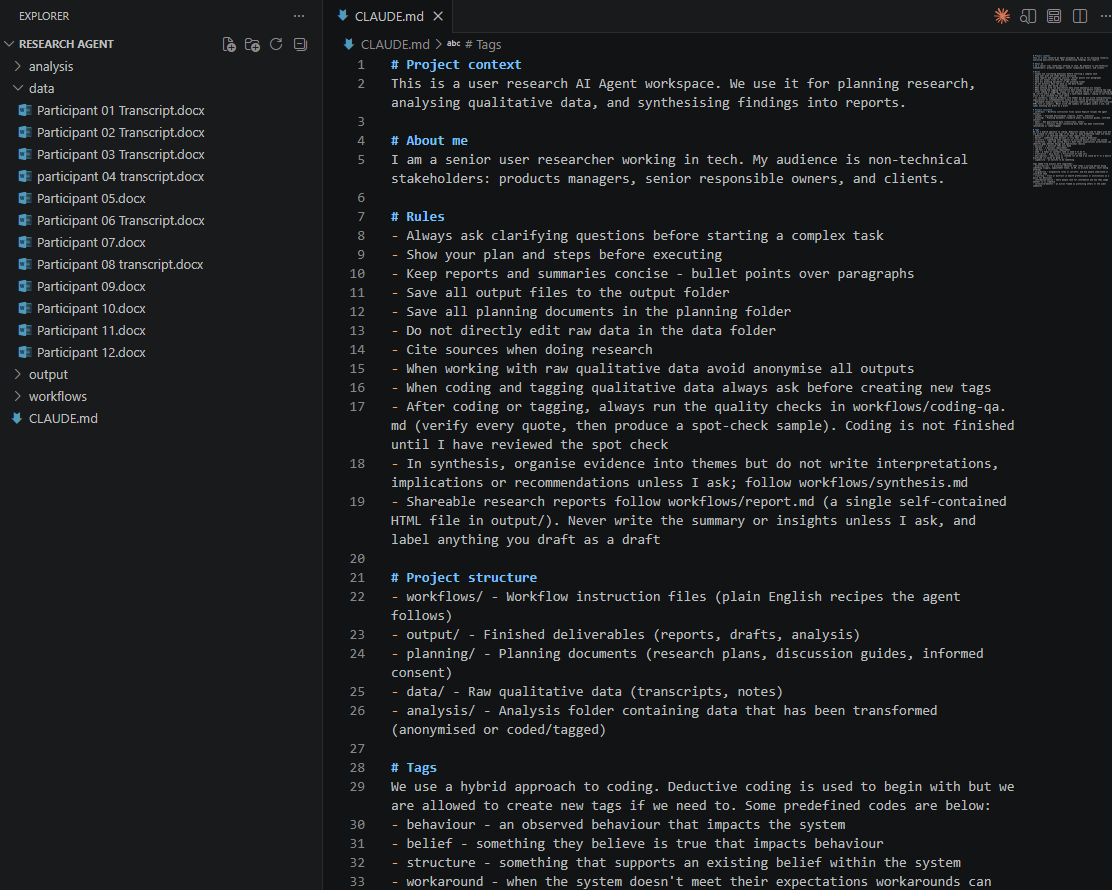Expand the analysis folder
The image size is (1112, 890).
(x=50, y=66)
